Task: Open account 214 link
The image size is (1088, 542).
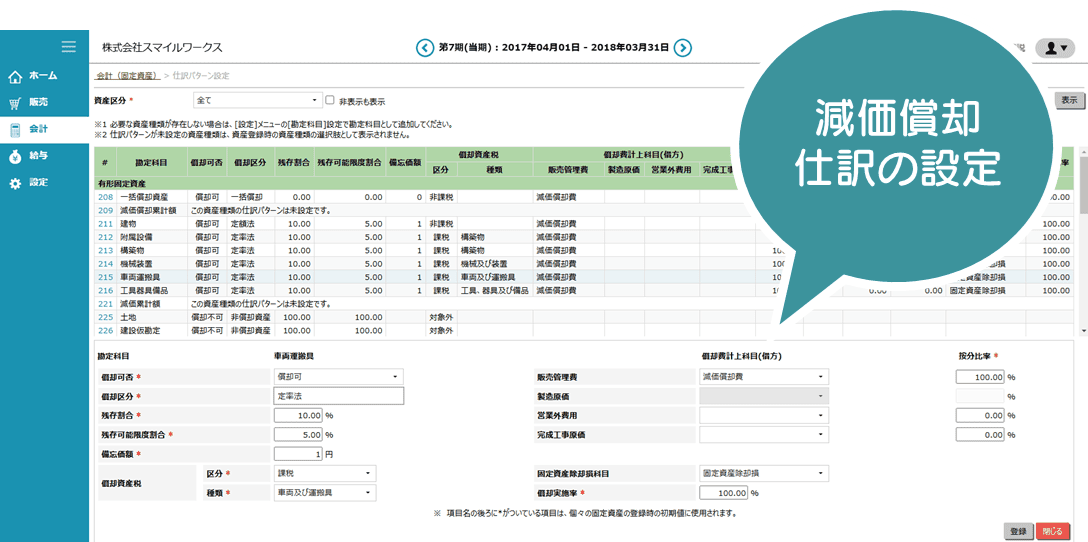Action: 105,264
